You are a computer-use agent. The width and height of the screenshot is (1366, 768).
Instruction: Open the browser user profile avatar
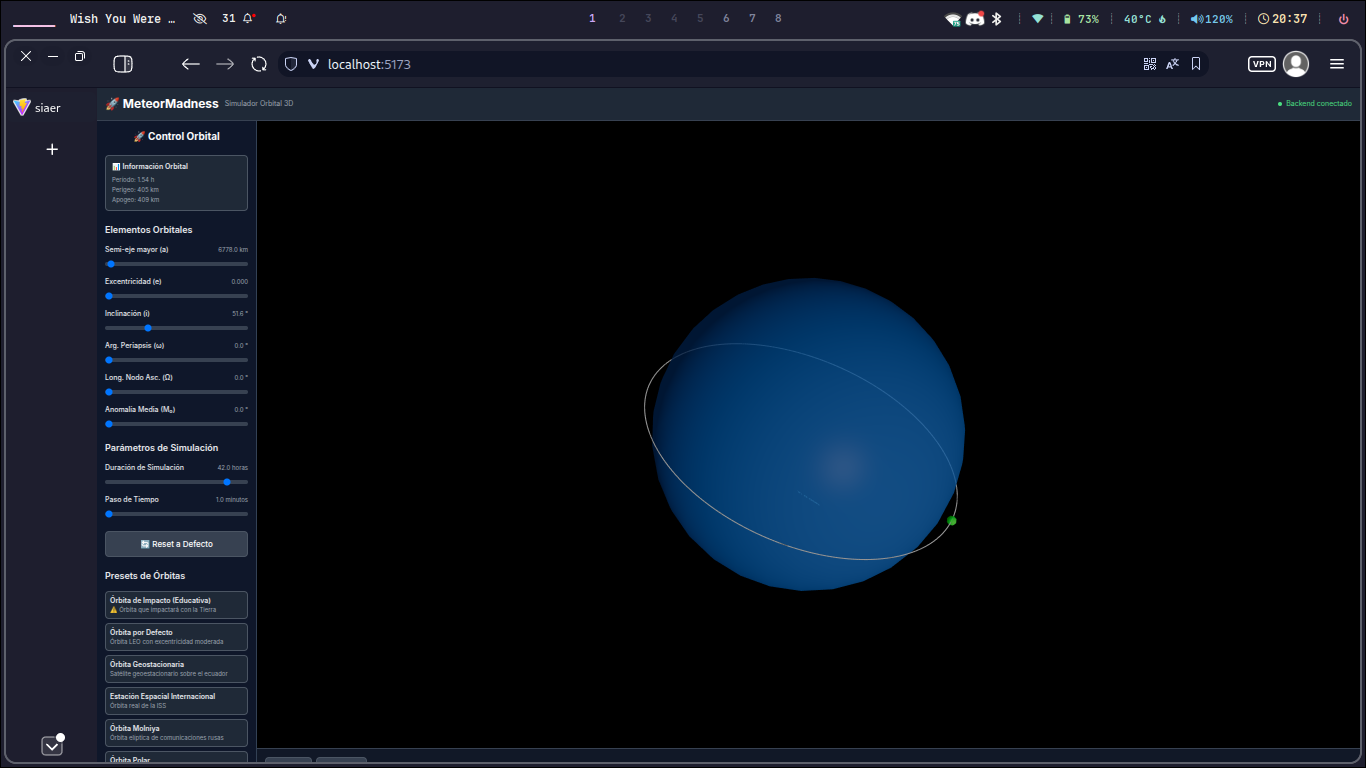(x=1296, y=64)
